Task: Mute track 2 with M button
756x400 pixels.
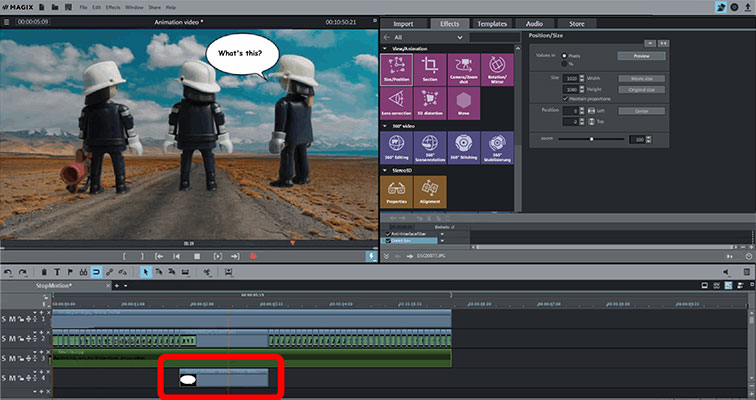Action: pyautogui.click(x=12, y=339)
